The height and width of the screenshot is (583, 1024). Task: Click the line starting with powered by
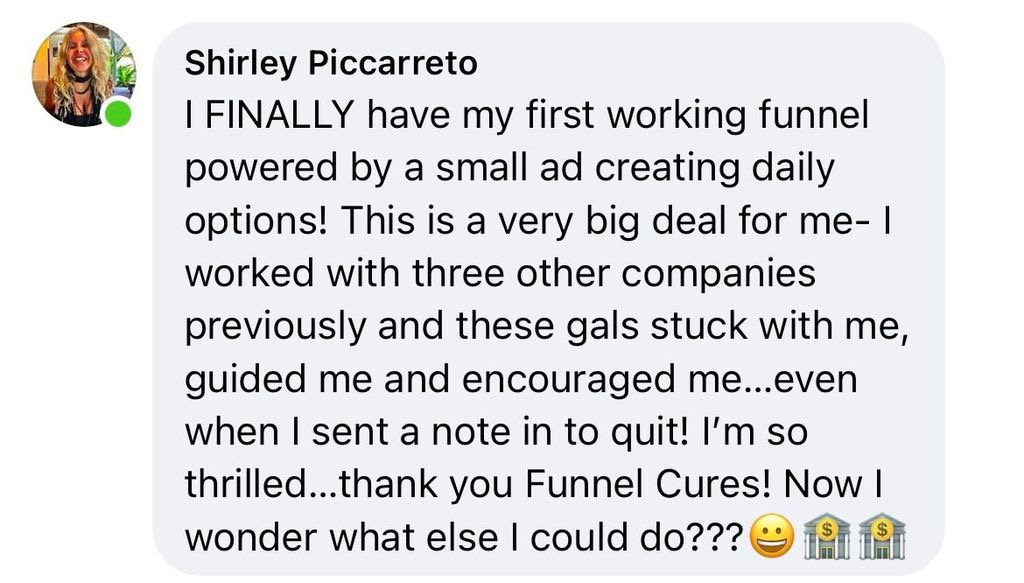pos(509,169)
